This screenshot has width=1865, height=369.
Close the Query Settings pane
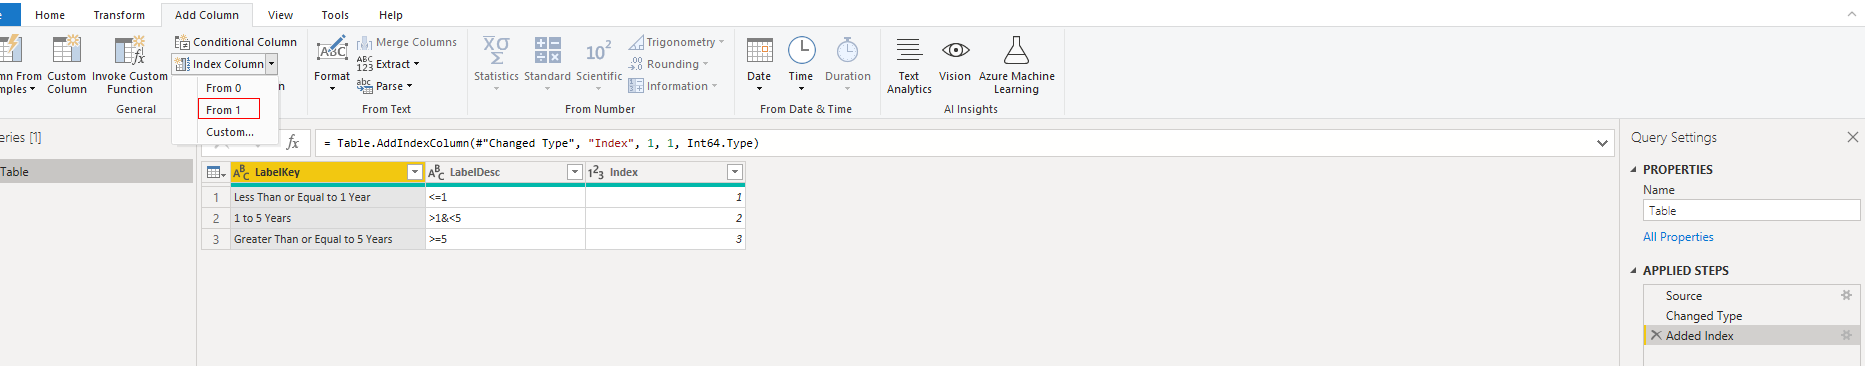click(1852, 137)
